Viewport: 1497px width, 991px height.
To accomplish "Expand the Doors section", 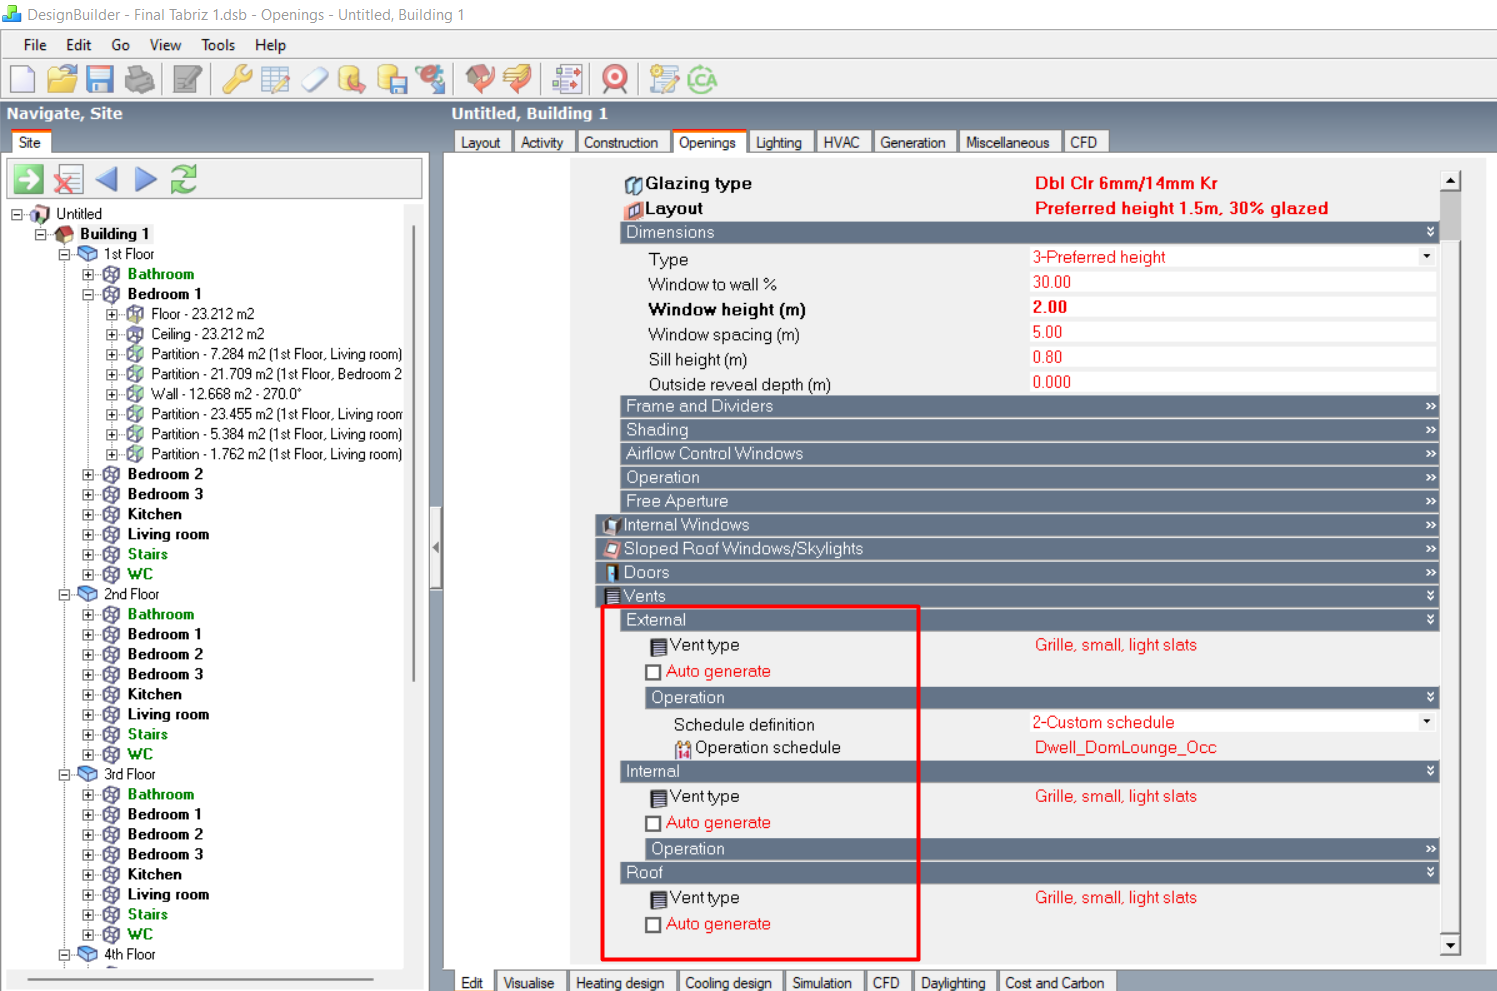I will tap(1017, 573).
